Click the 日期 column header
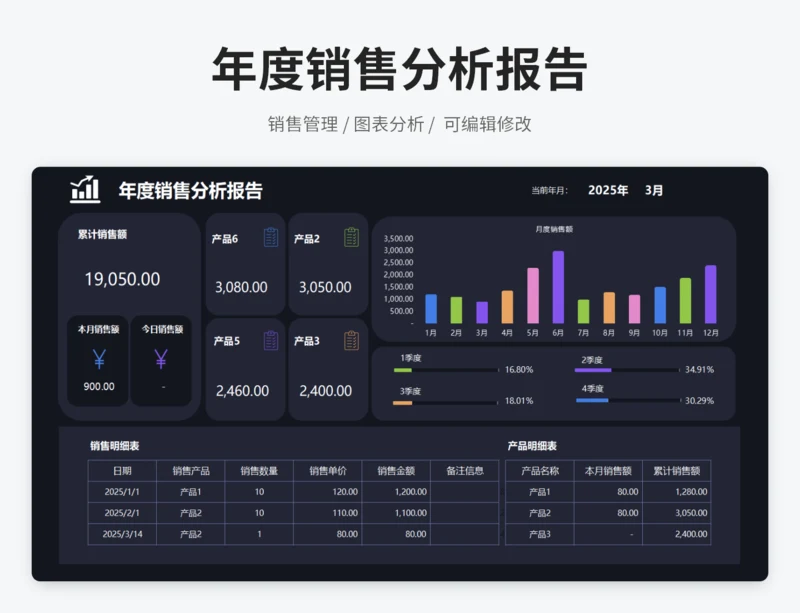800x613 pixels. coord(122,471)
